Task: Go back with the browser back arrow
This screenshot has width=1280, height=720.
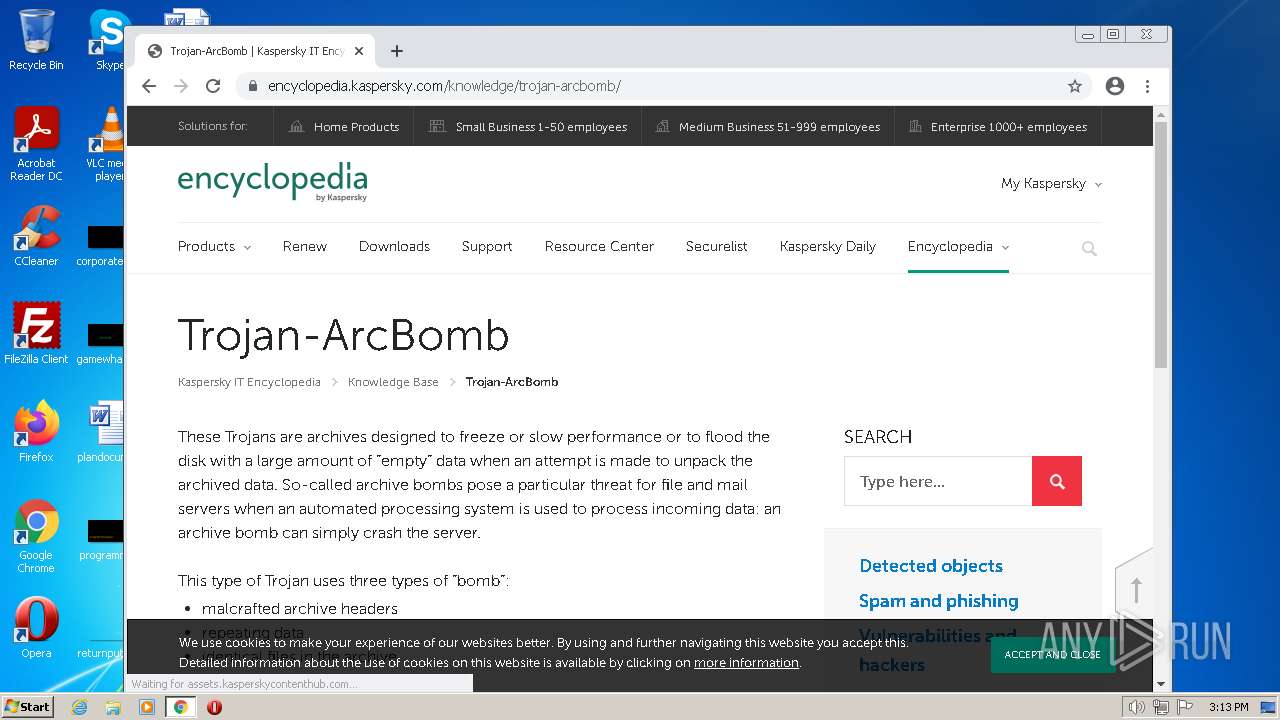Action: click(x=149, y=86)
